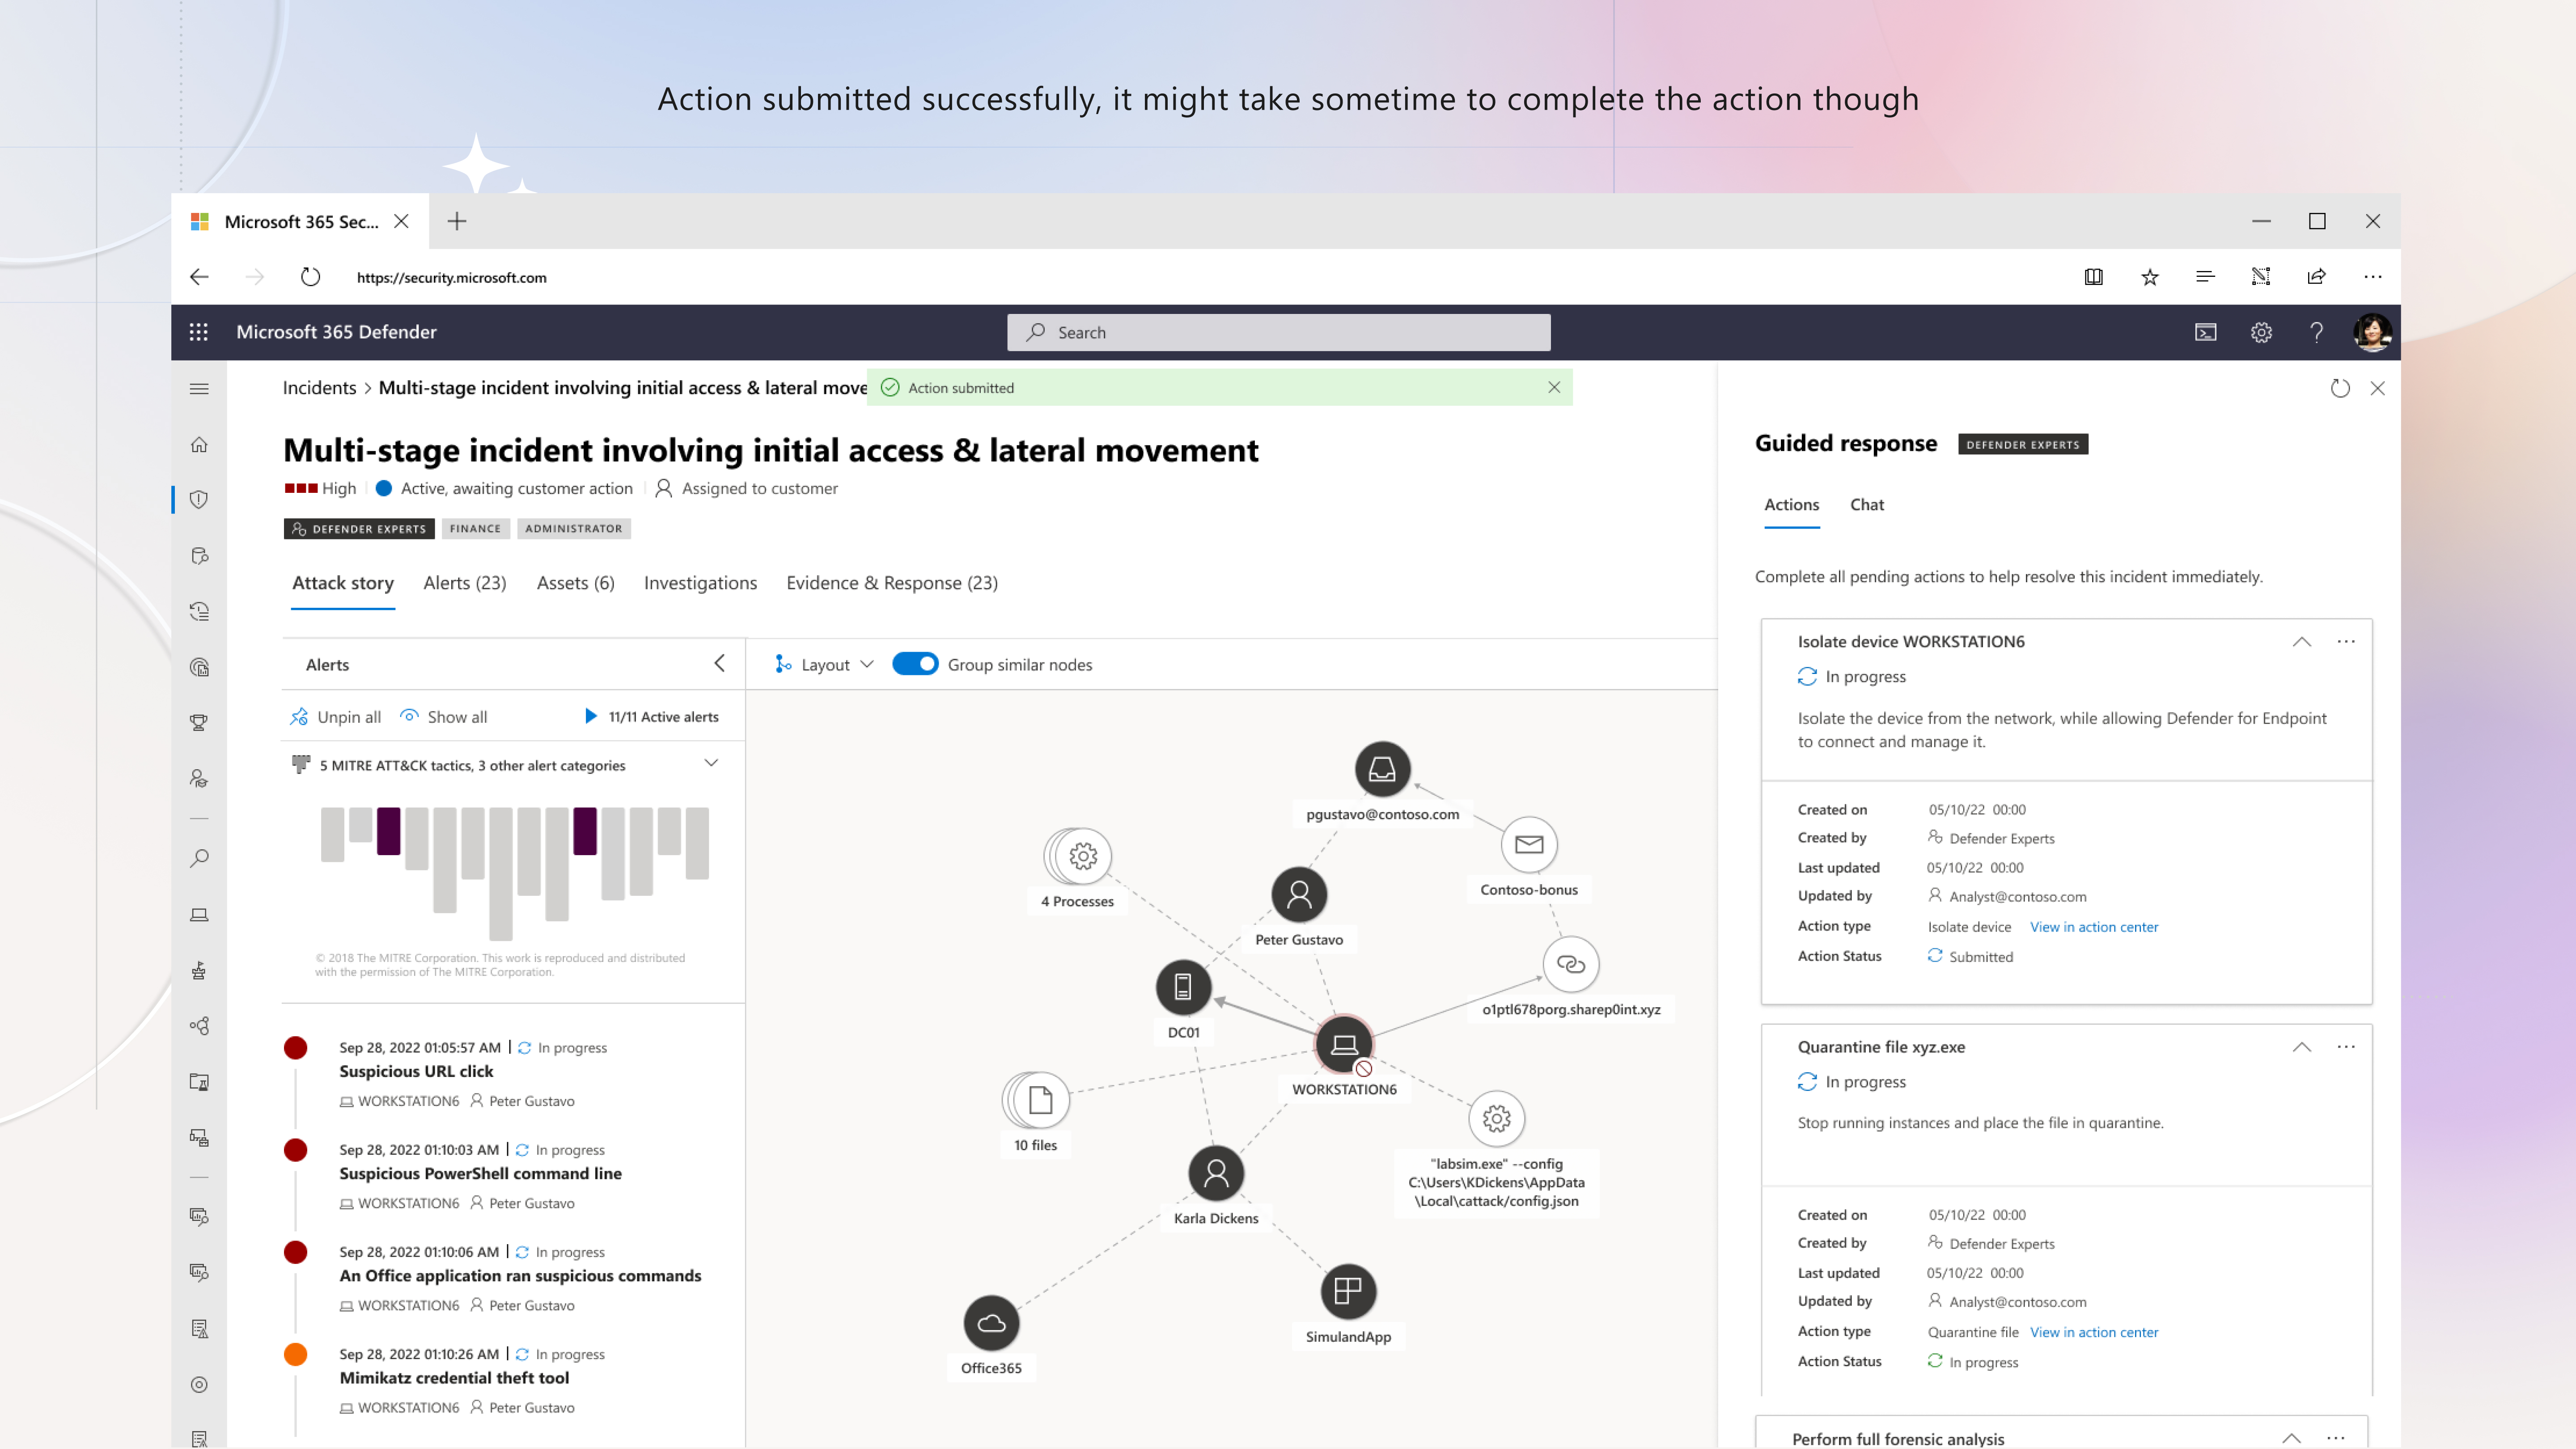Select the labsim.exe process node
Screen dimensions: 2576x1449
1497,1118
